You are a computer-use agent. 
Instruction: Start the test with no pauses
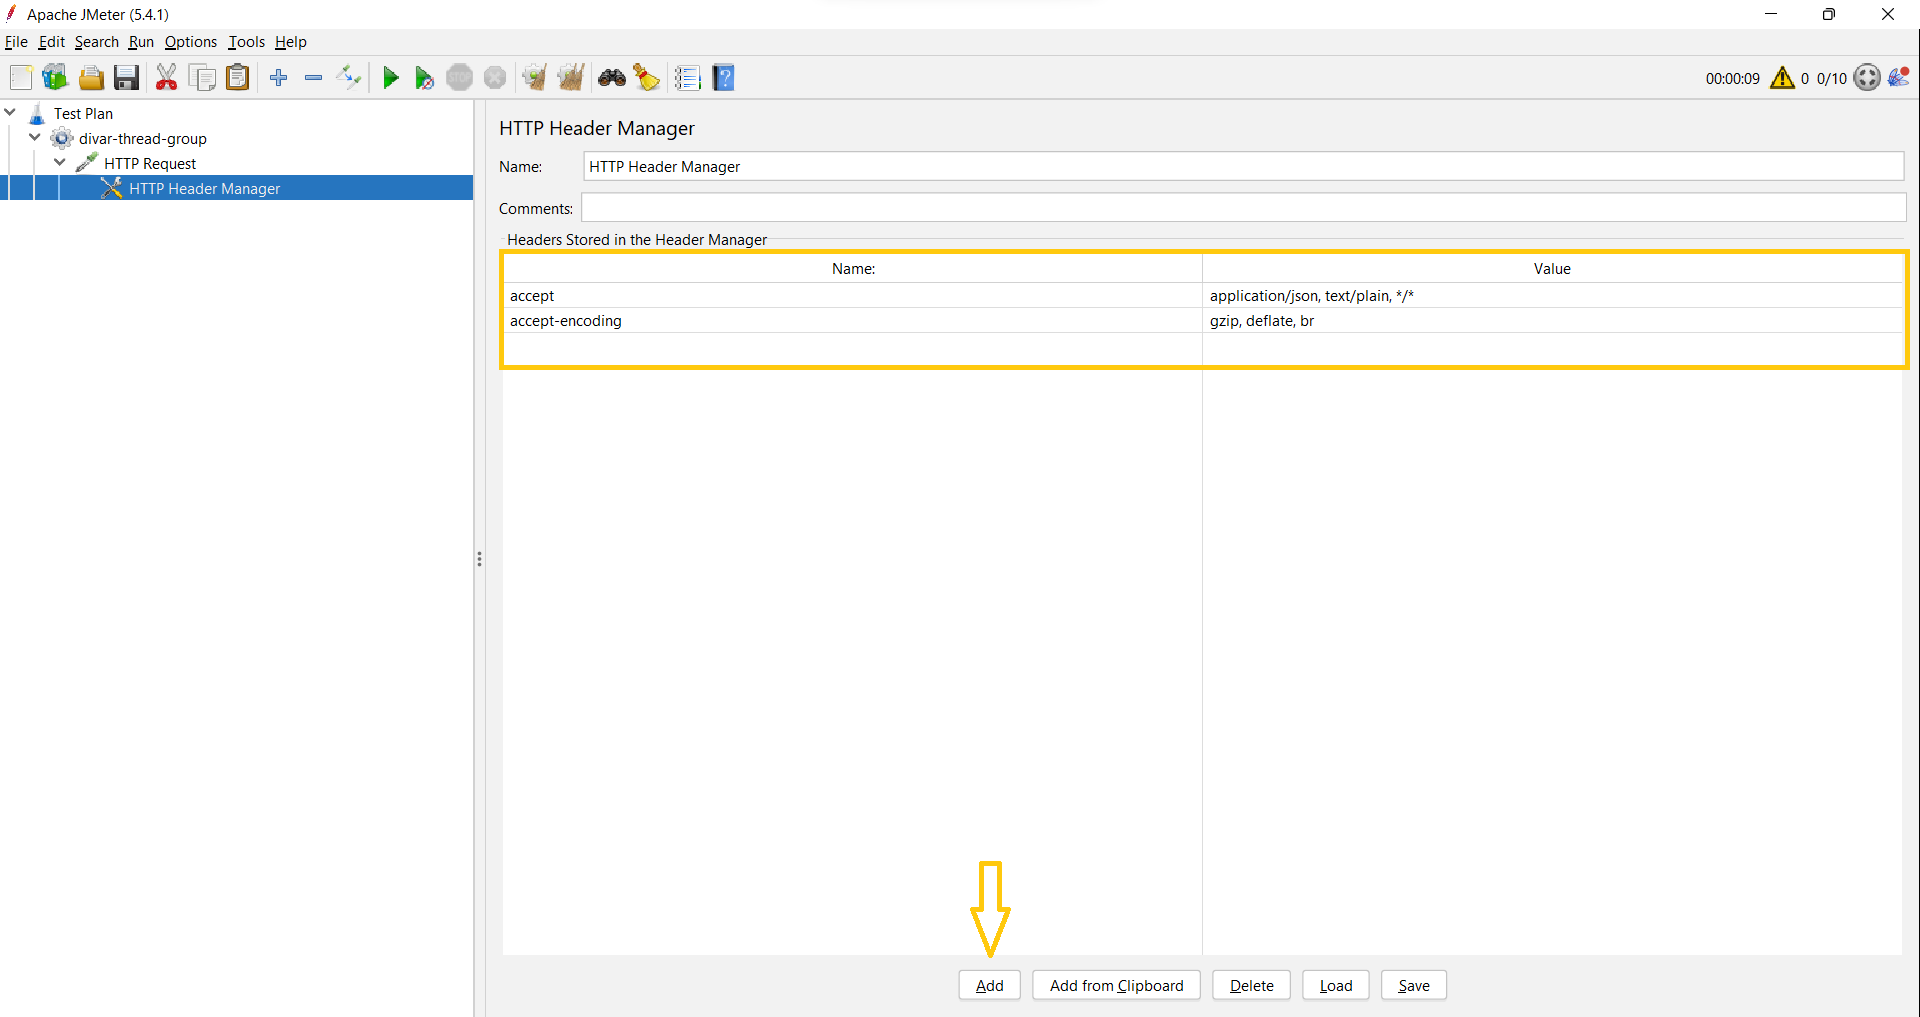(x=424, y=78)
